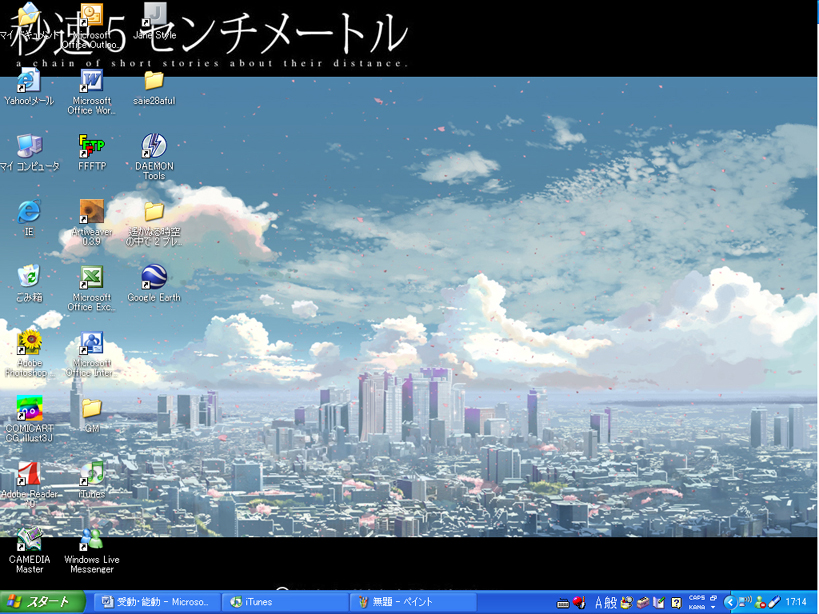This screenshot has height=614, width=819.
Task: Select the iTunes desktop shortcut
Action: pyautogui.click(x=92, y=480)
